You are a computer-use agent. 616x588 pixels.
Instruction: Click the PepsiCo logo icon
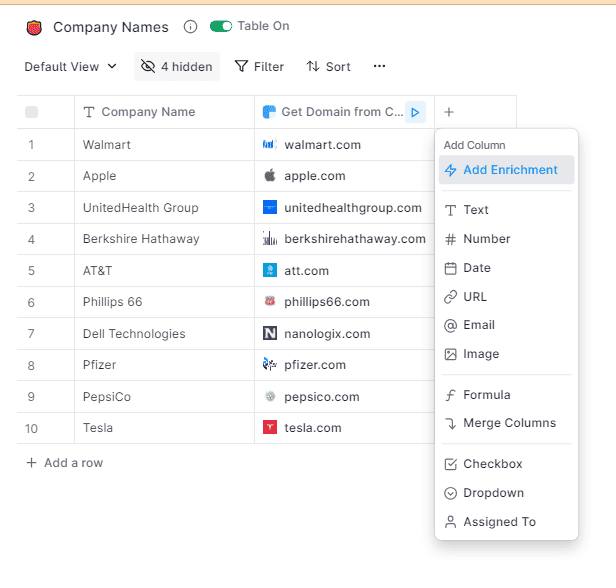pos(270,396)
